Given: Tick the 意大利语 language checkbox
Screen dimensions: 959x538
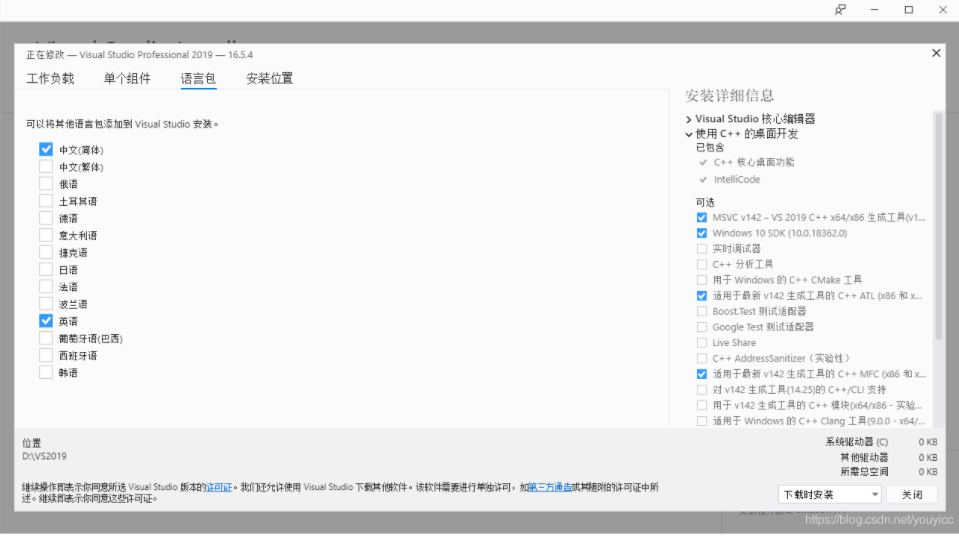Looking at the screenshot, I should [x=46, y=235].
